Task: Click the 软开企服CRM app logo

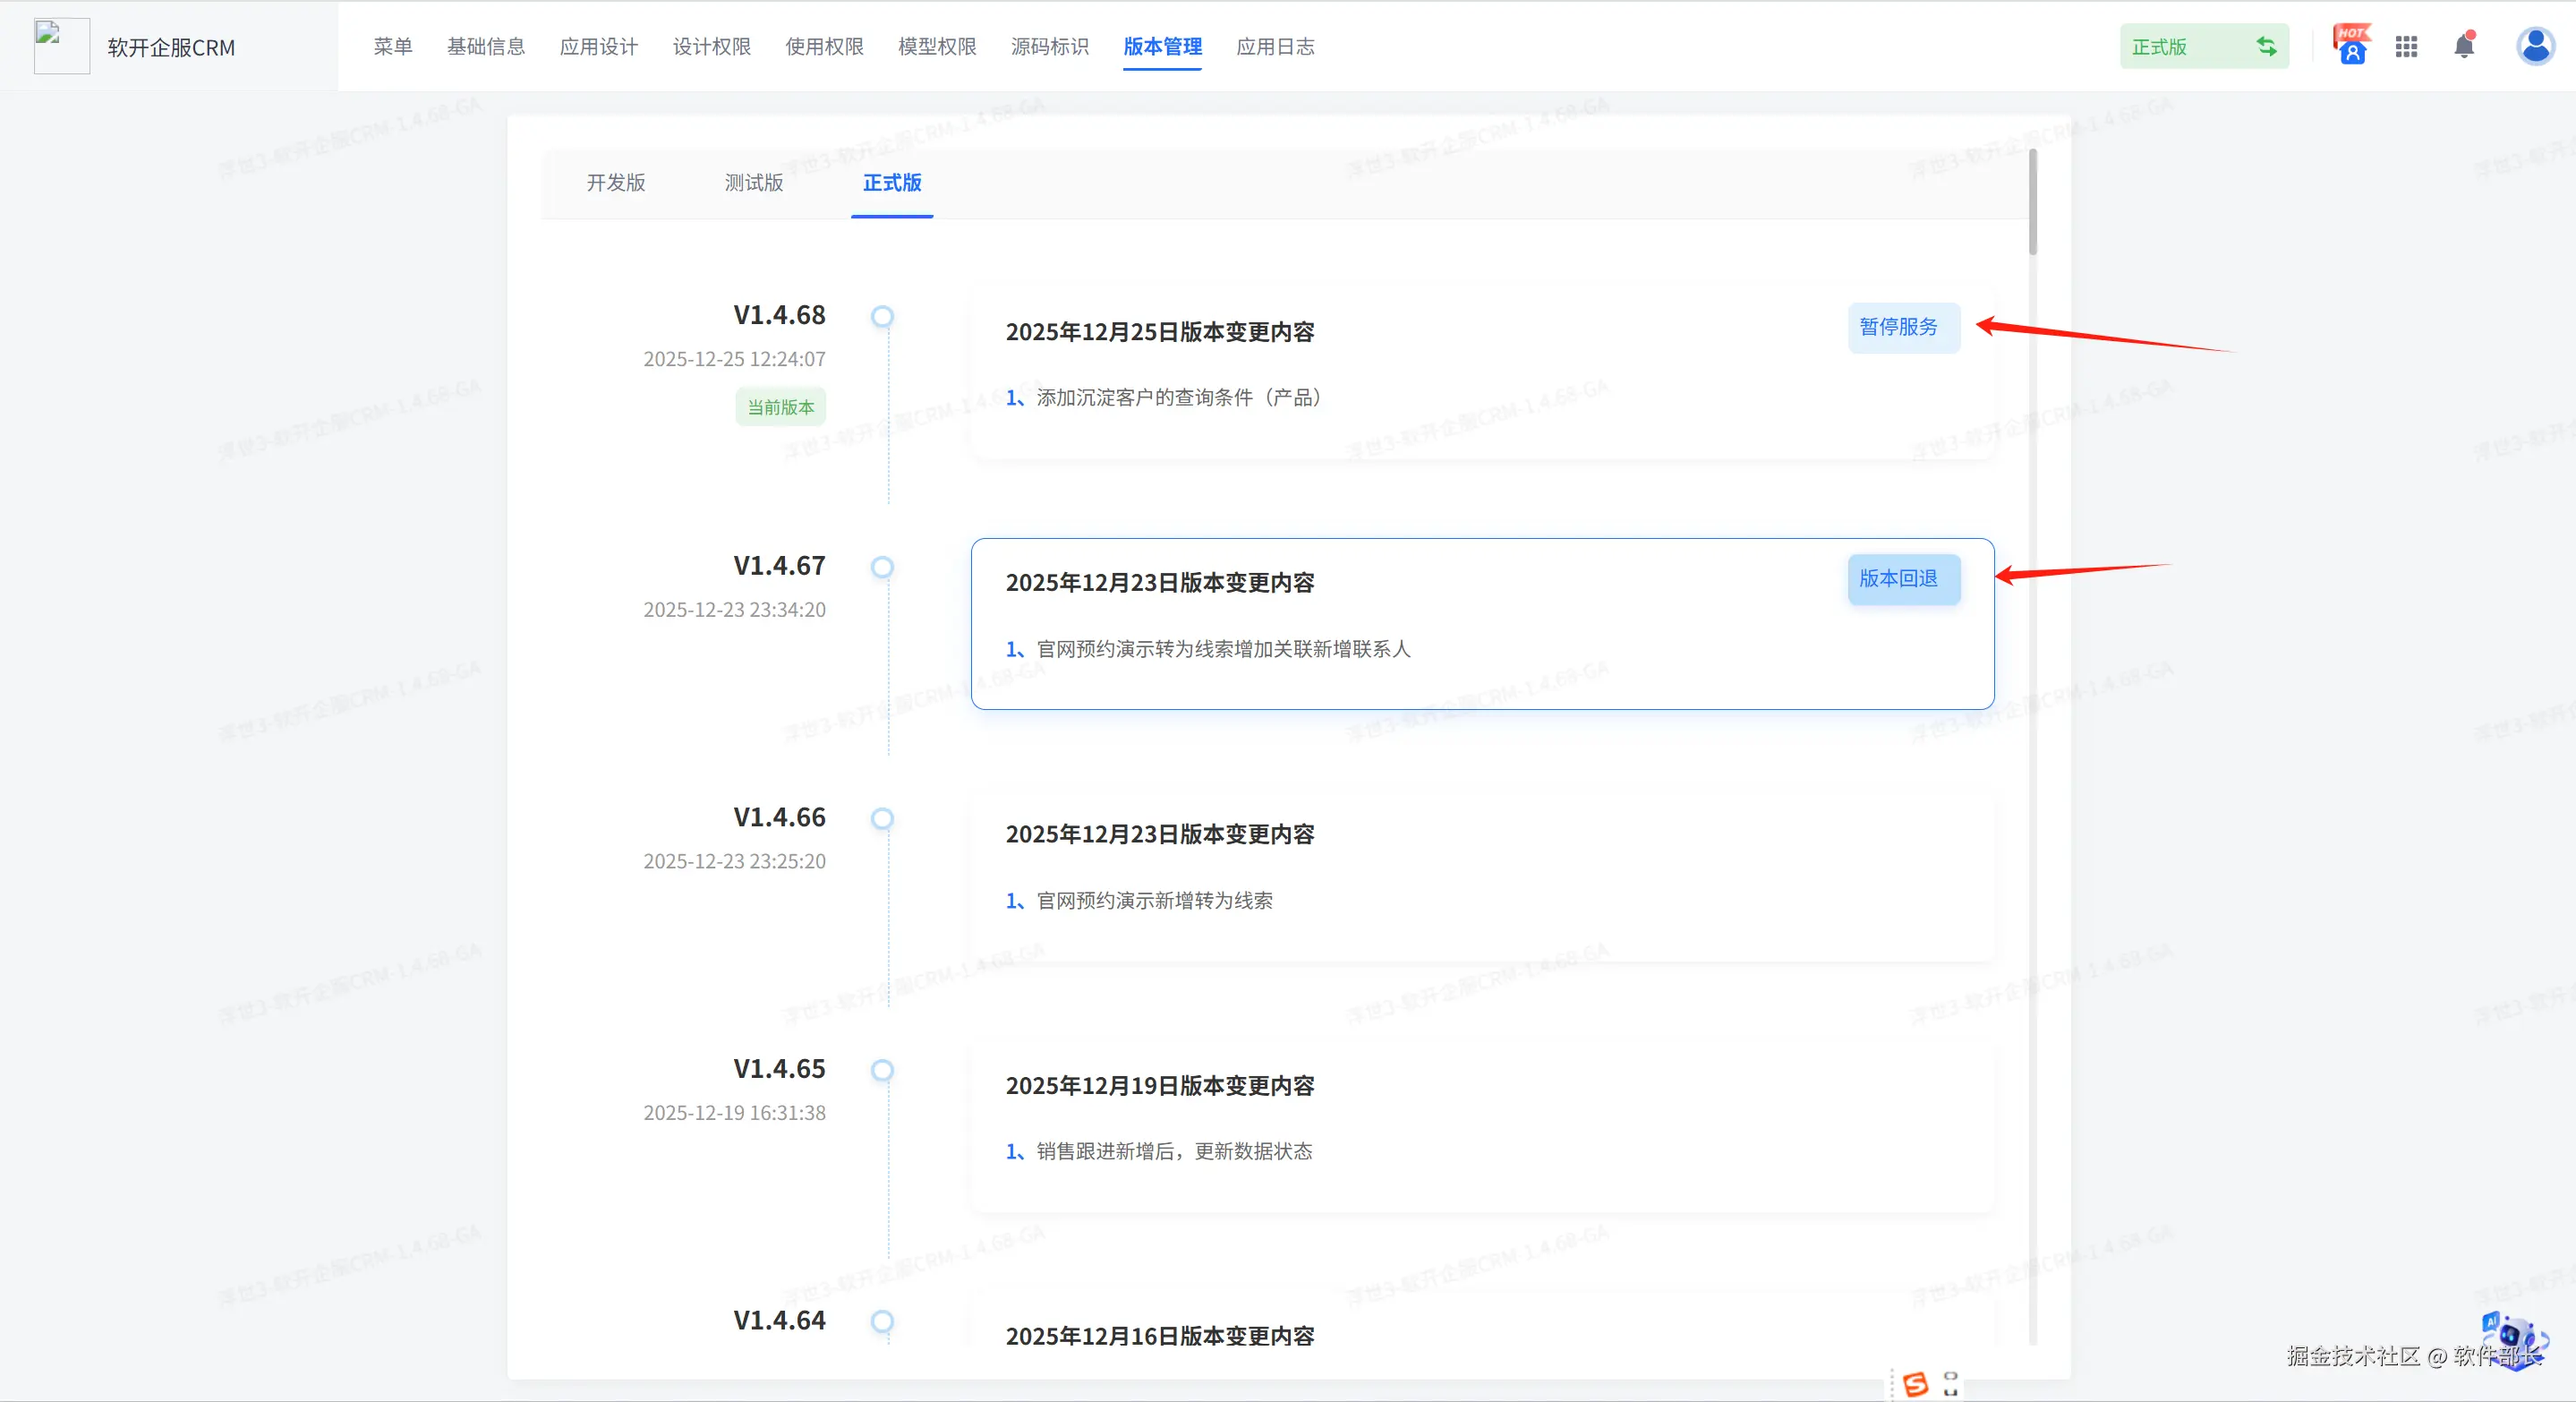Action: 62,46
